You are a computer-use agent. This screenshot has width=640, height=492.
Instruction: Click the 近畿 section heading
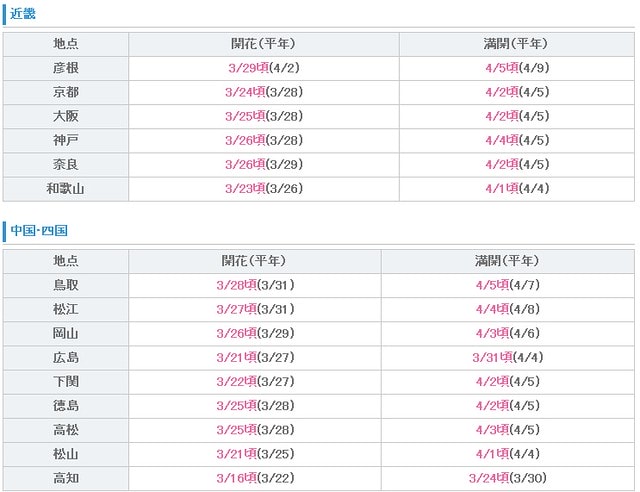(x=22, y=14)
